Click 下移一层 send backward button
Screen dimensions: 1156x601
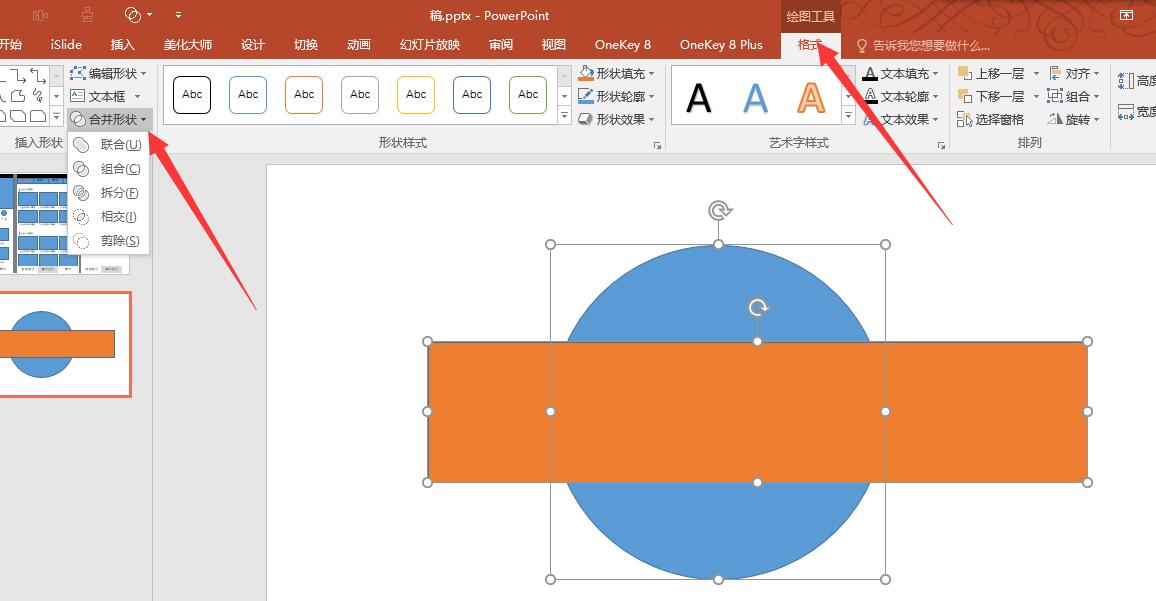click(x=991, y=97)
